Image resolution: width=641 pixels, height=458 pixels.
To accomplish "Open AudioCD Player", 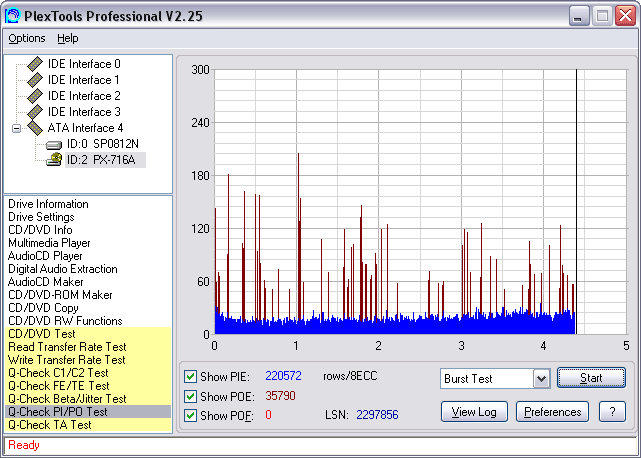I will 45,256.
